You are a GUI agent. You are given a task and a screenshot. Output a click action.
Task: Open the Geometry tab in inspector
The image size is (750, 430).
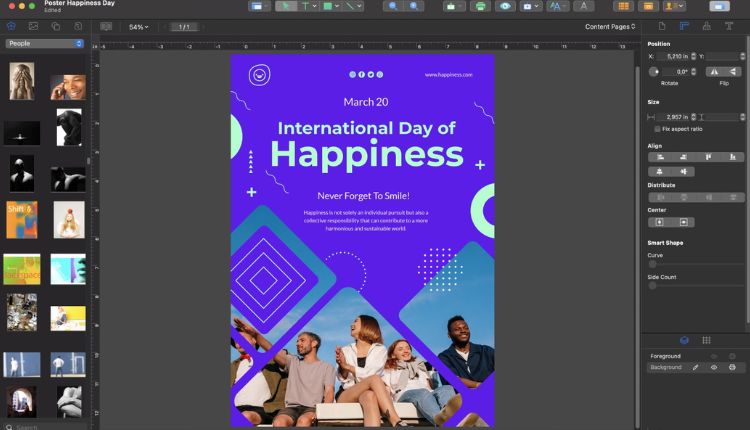[x=684, y=26]
